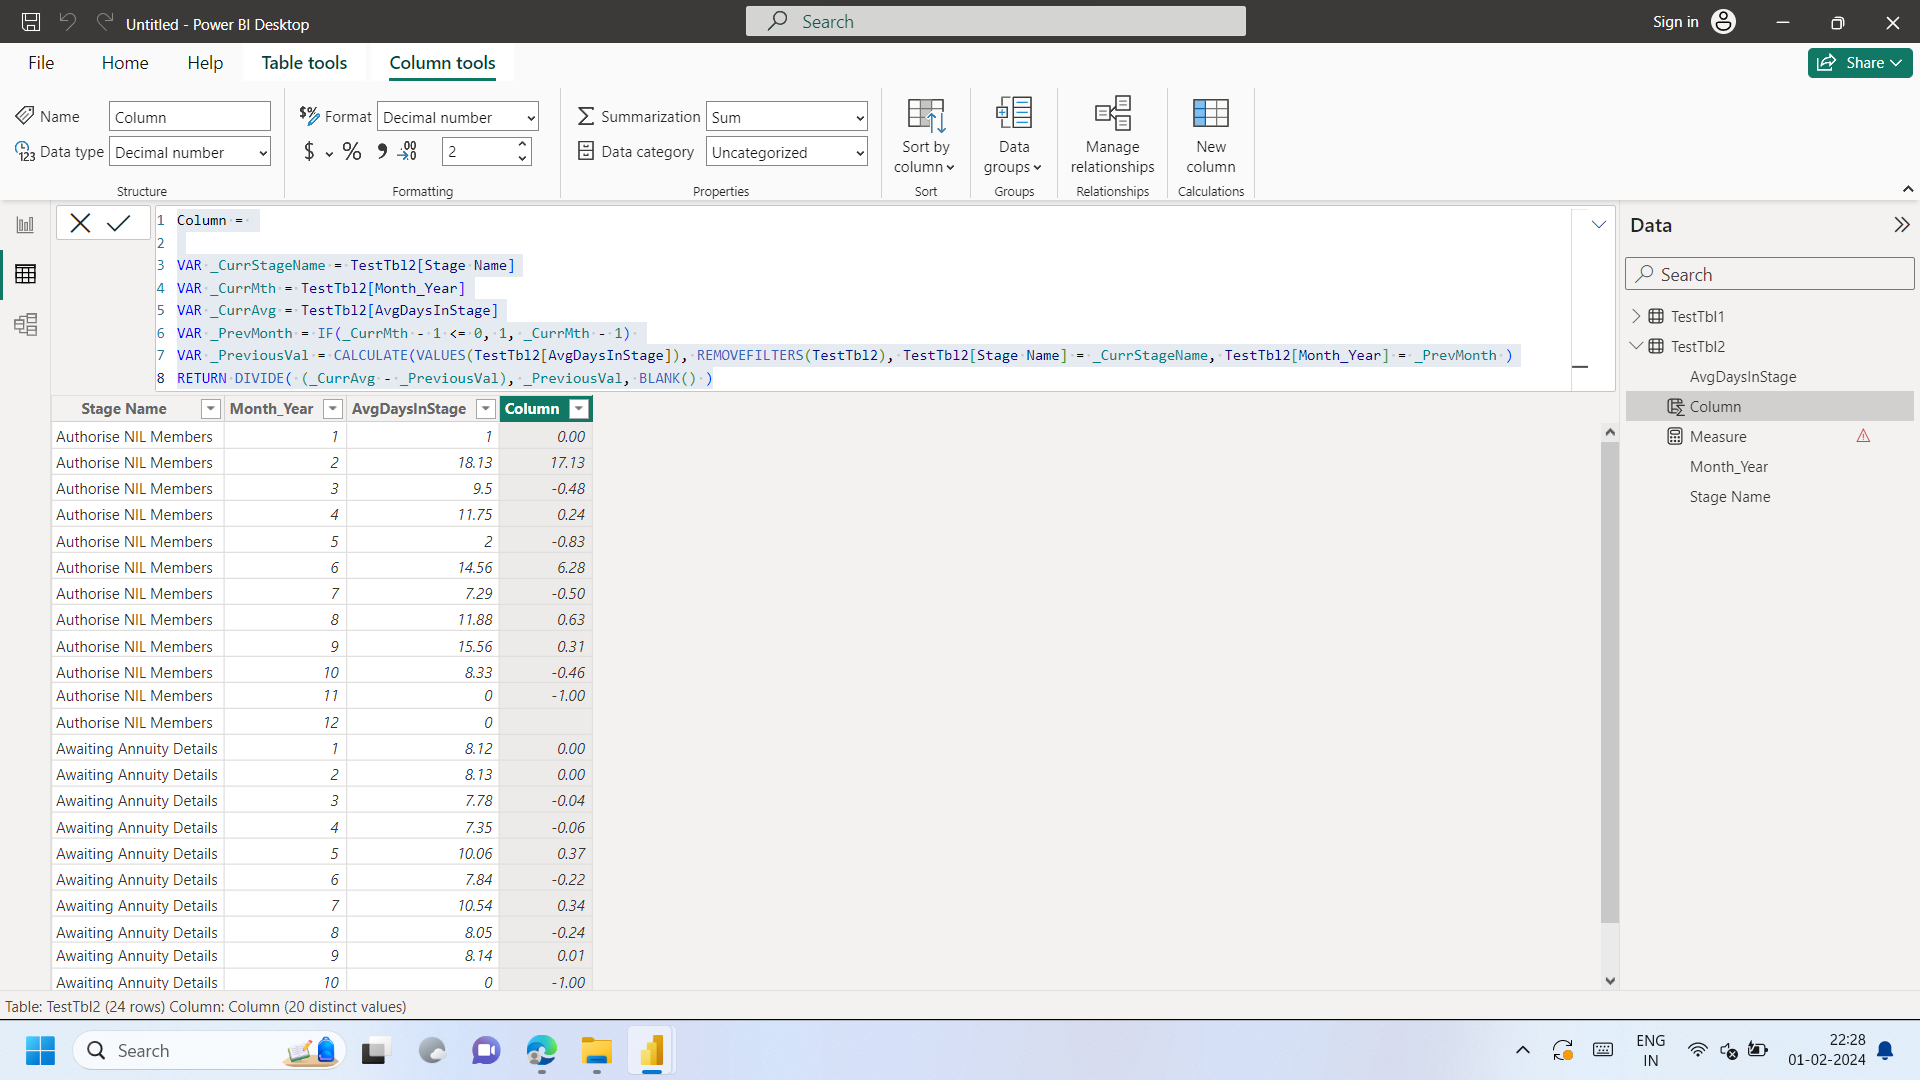The width and height of the screenshot is (1920, 1080).
Task: Click the Wi-Fi icon in the system tray
Action: tap(1697, 1050)
